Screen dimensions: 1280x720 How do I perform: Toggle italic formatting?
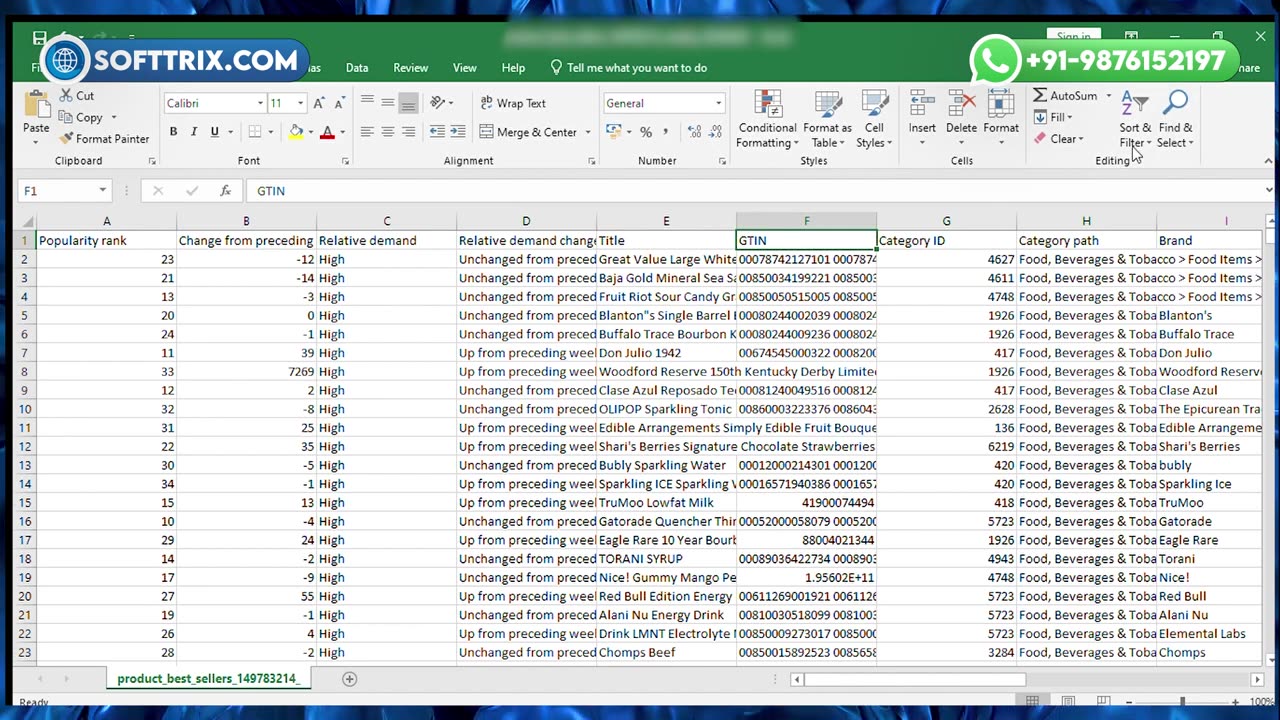pyautogui.click(x=193, y=132)
